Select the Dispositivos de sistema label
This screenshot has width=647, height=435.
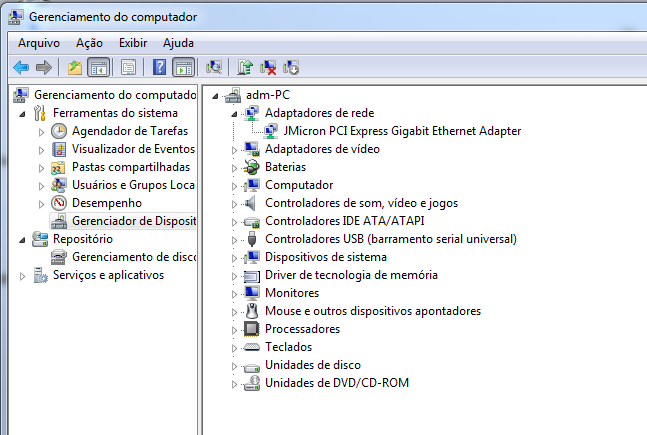pos(326,257)
